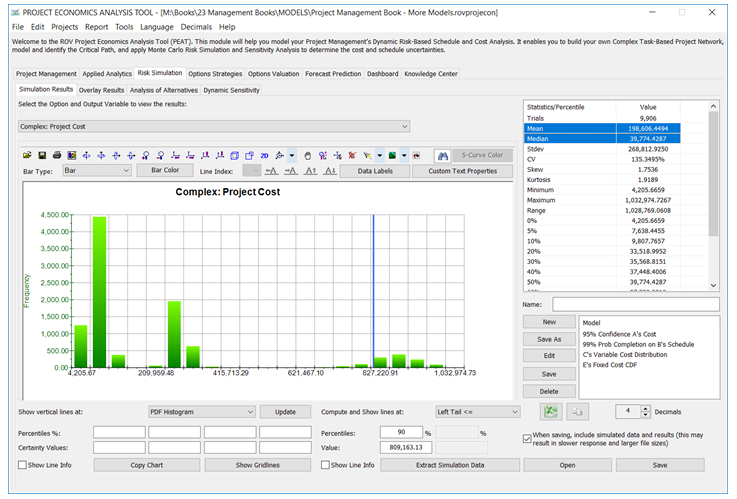Click the Data Labels button
This screenshot has height=499, width=737.
pos(375,171)
